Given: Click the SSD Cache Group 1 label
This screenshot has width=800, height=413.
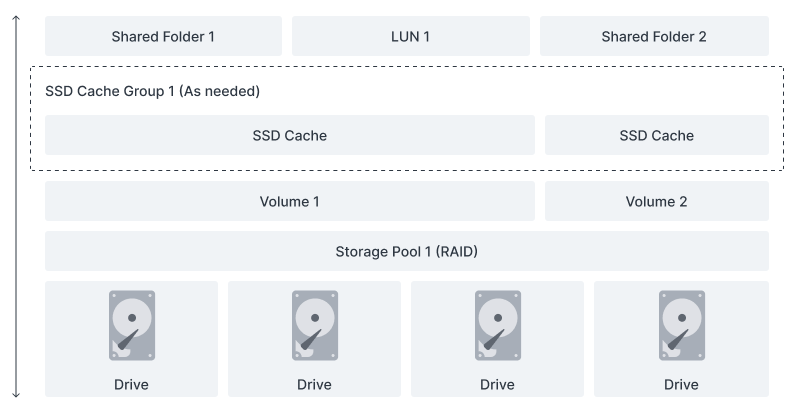Looking at the screenshot, I should point(153,91).
